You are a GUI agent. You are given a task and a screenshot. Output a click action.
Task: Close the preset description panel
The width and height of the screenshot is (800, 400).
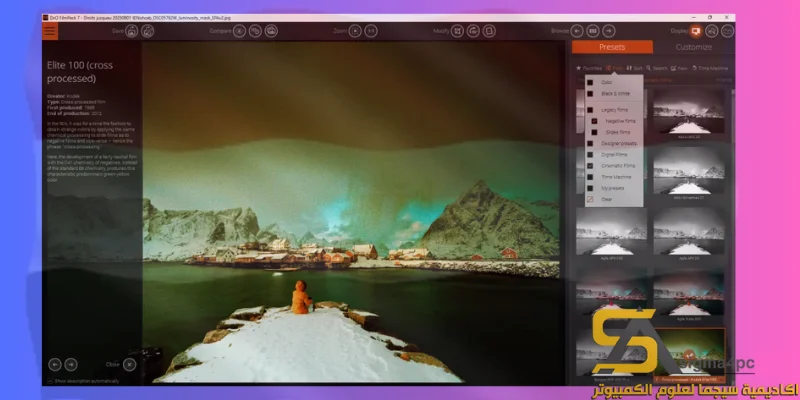[x=130, y=364]
